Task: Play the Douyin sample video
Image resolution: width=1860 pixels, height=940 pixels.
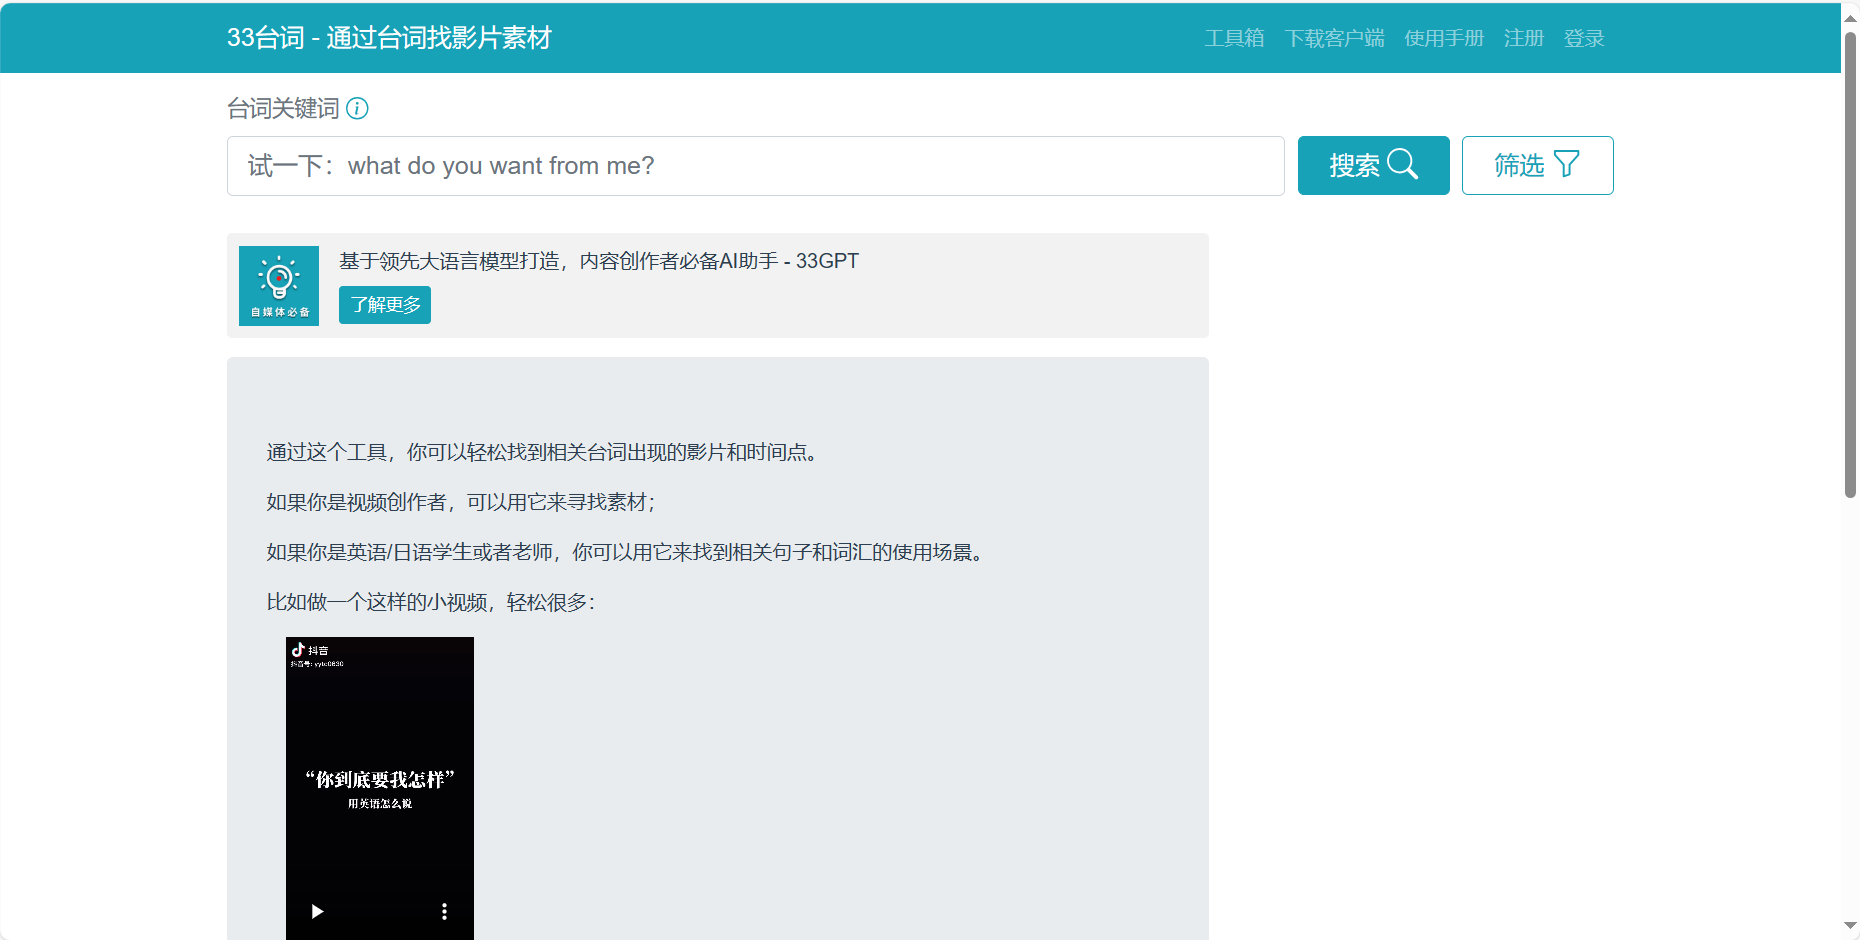Action: [x=317, y=911]
